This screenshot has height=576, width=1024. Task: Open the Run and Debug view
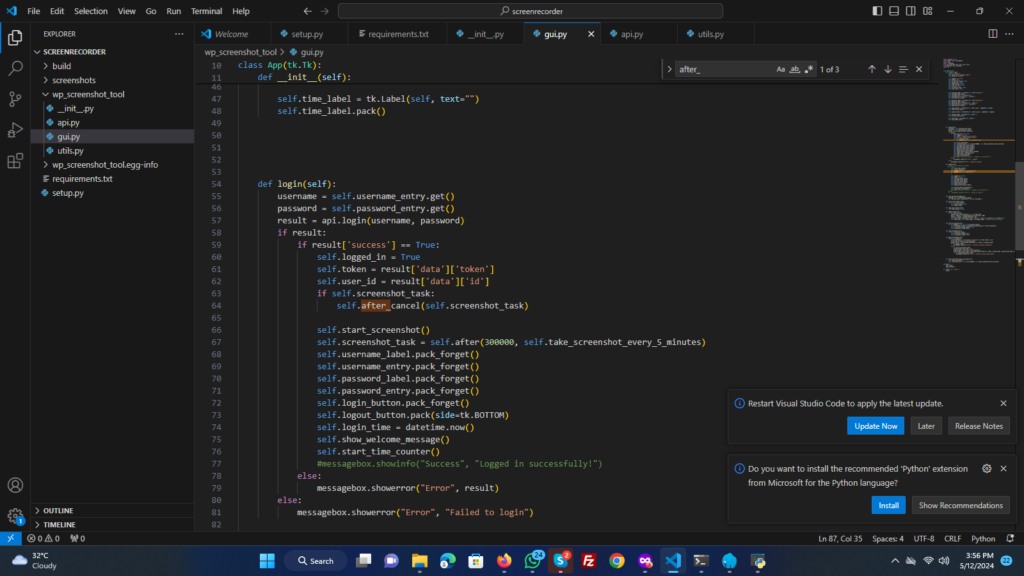(x=15, y=130)
